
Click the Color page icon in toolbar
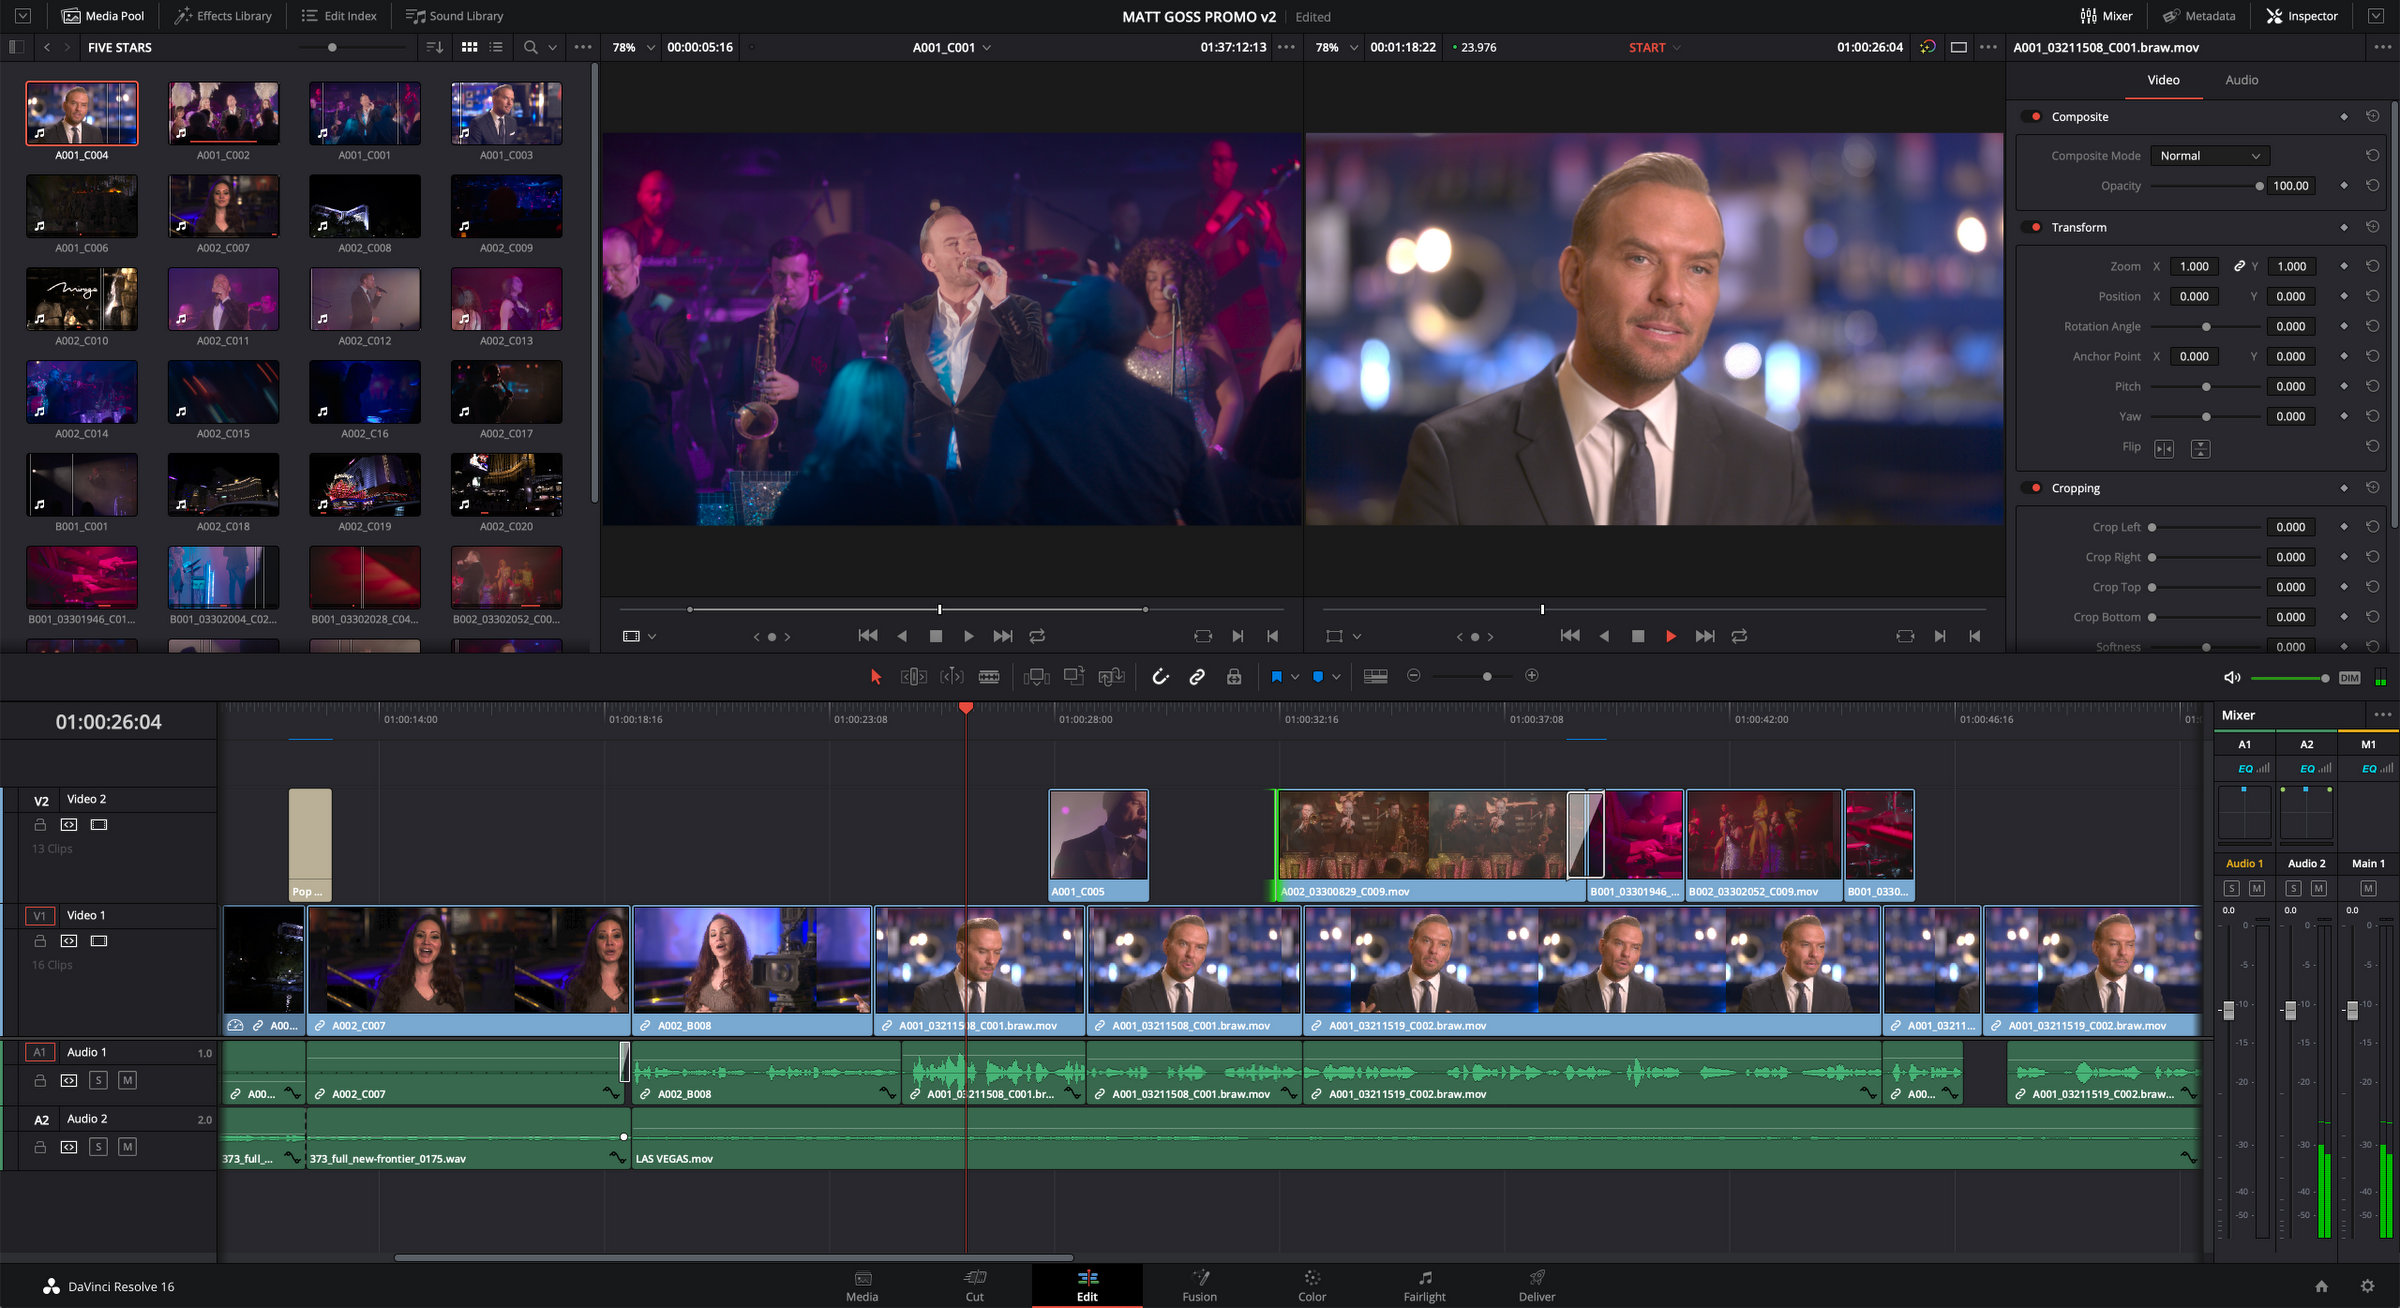click(x=1313, y=1284)
